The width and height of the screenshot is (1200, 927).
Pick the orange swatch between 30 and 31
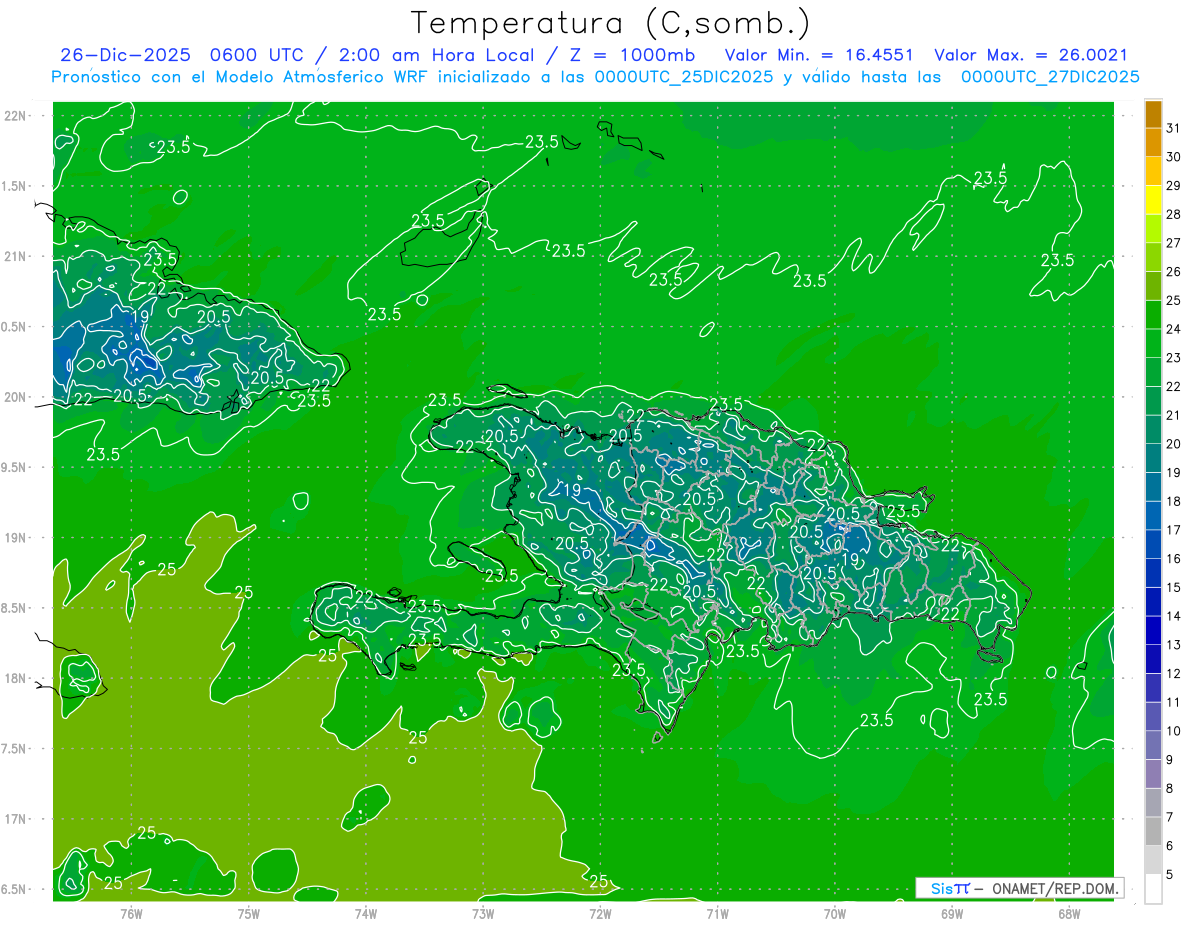pyautogui.click(x=1153, y=143)
